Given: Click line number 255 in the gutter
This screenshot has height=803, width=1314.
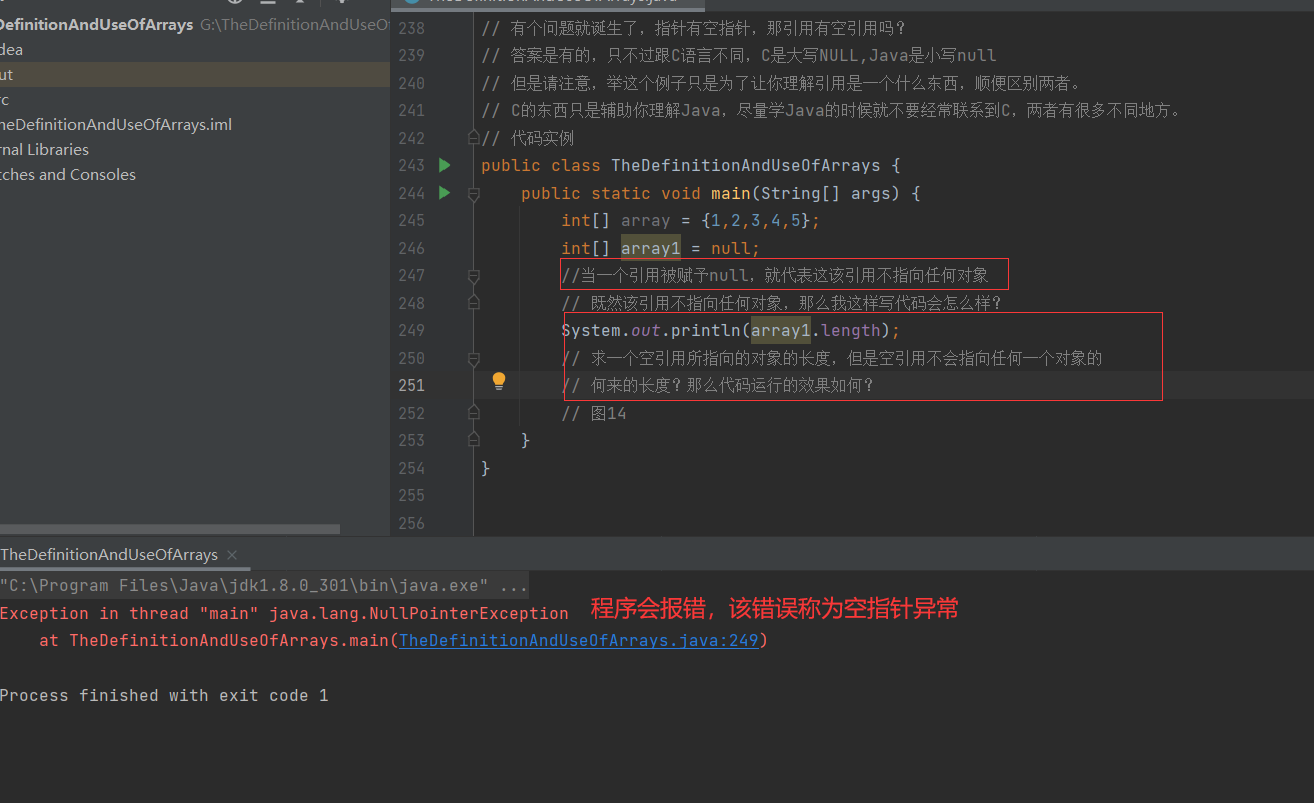Looking at the screenshot, I should pyautogui.click(x=411, y=495).
